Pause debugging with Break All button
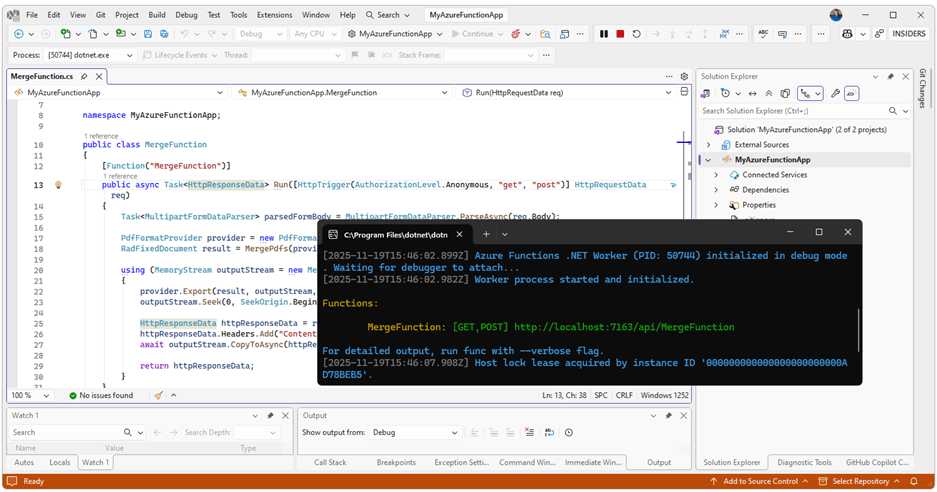Screen dimensions: 937x492 604,34
